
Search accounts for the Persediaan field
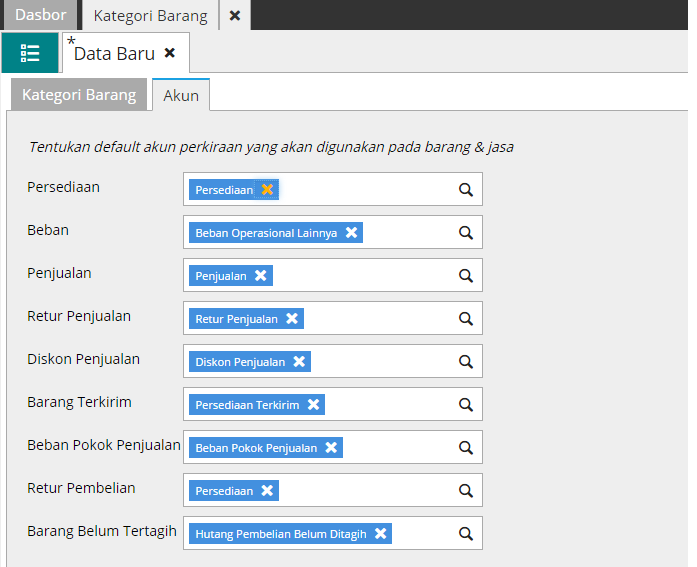point(465,190)
